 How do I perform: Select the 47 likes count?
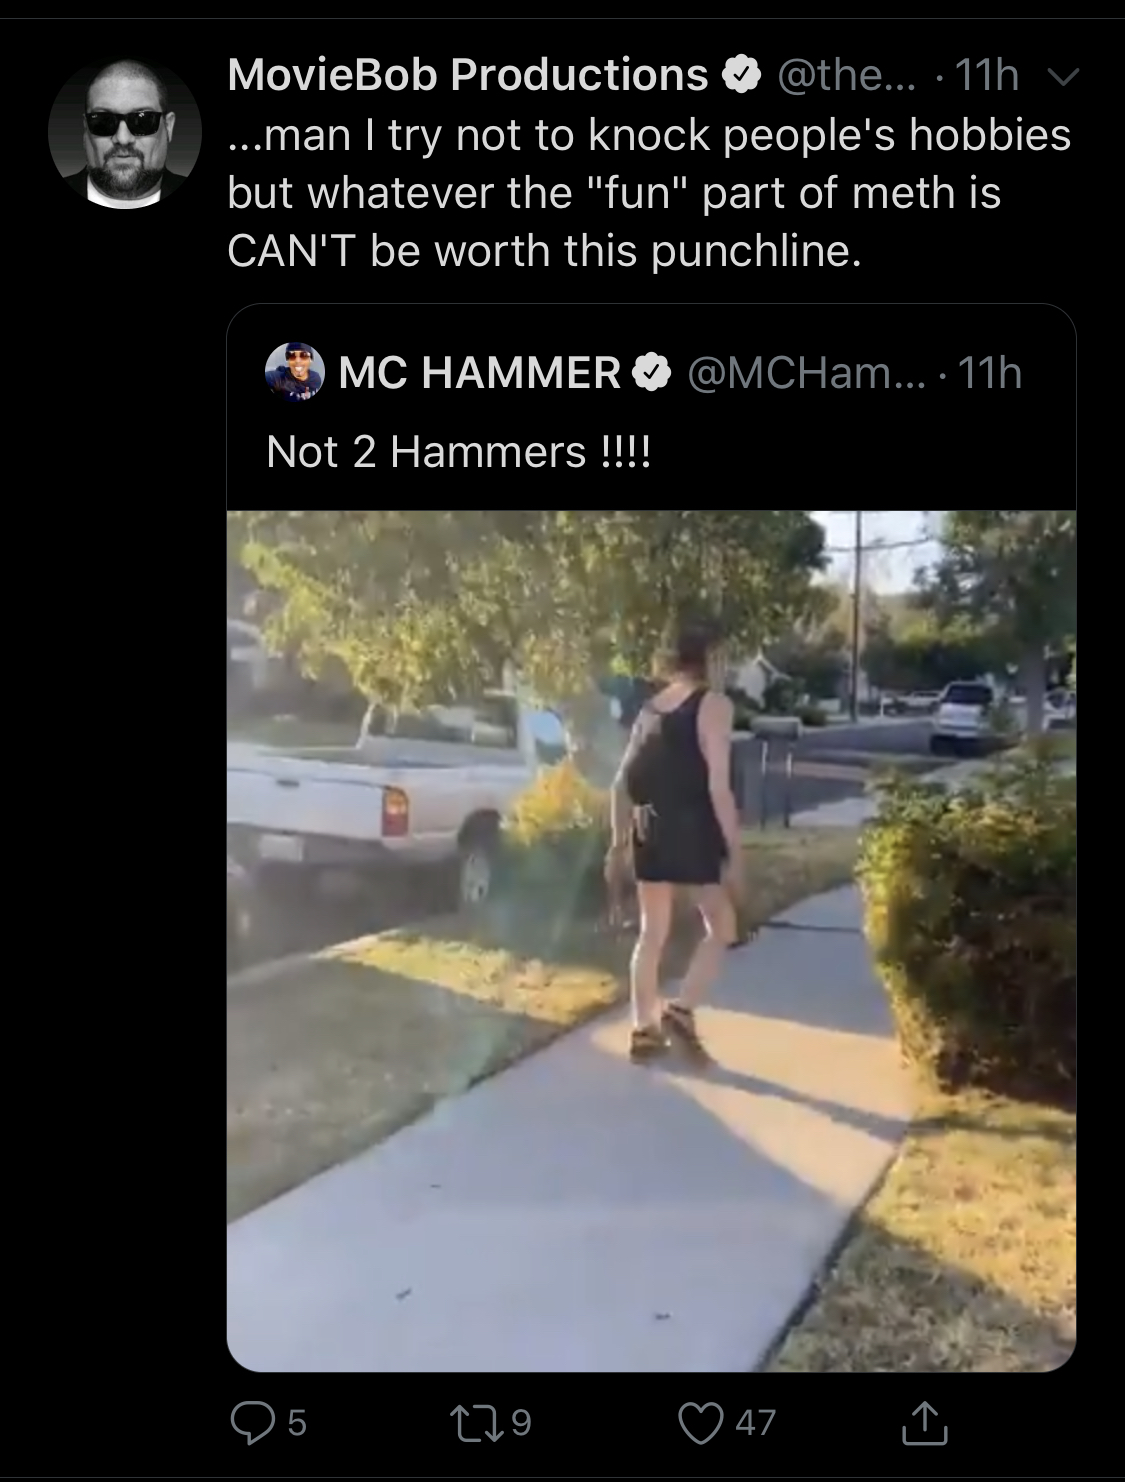point(755,1422)
